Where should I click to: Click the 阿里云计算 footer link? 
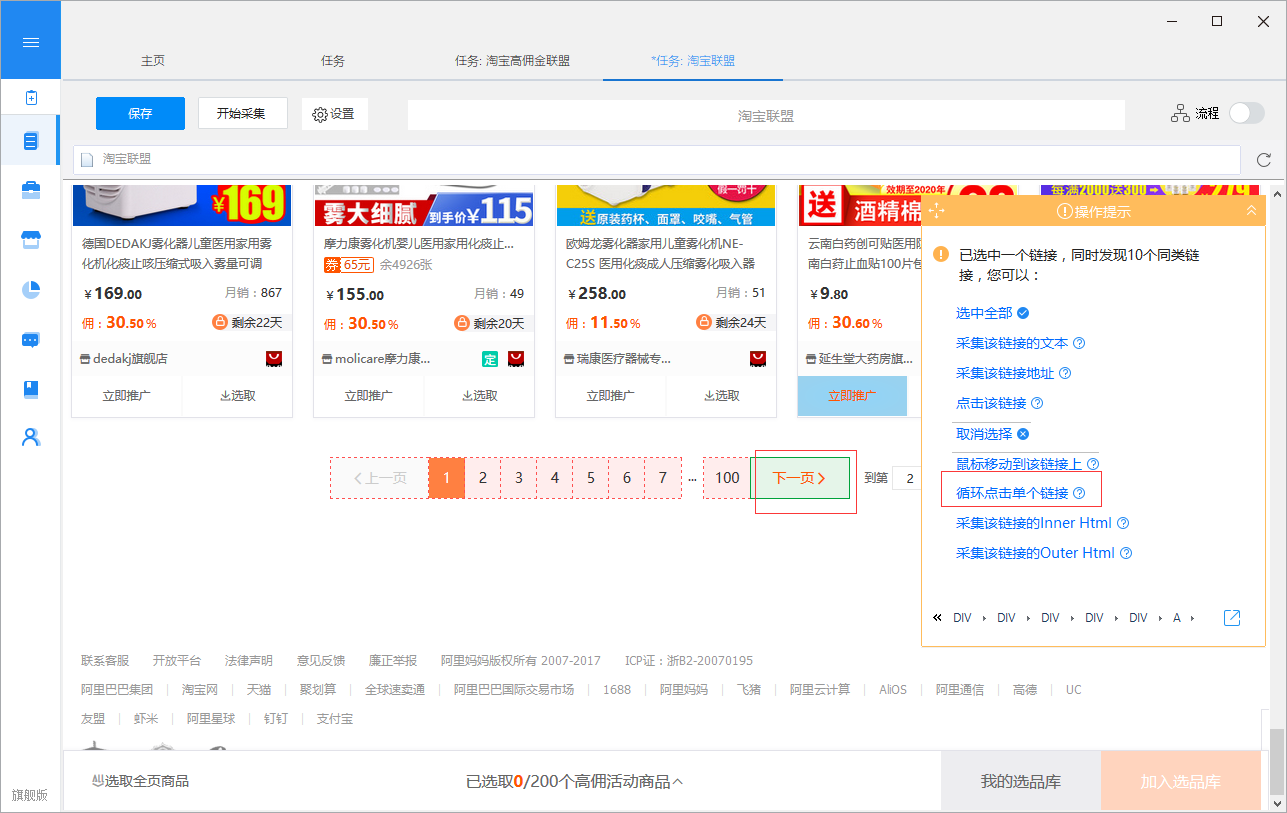coord(820,690)
